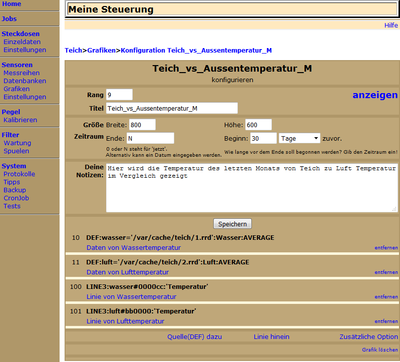
Task: Open Linie von Lufttemperatur link
Action: (x=125, y=321)
